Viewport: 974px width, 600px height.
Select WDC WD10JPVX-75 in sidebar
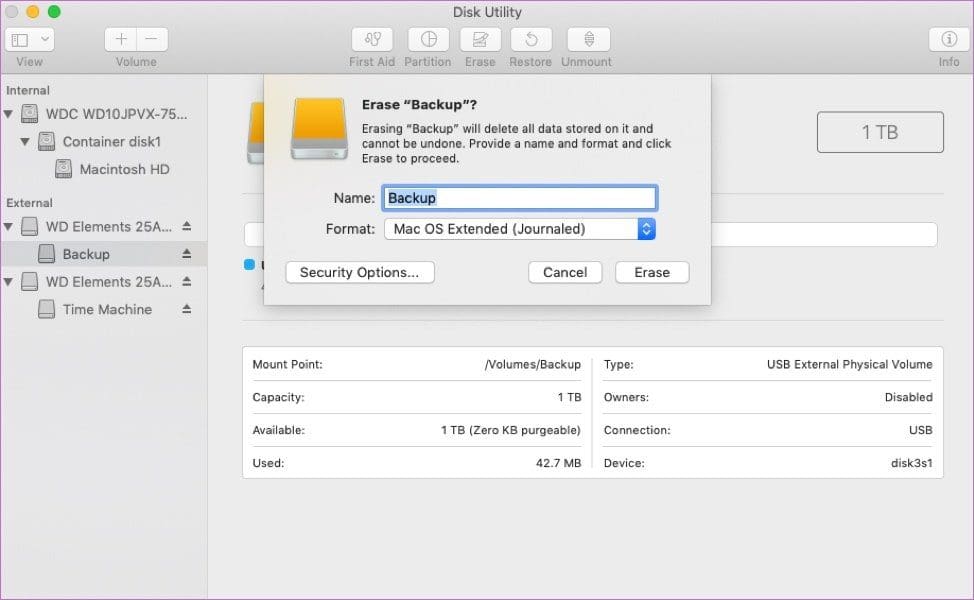click(x=116, y=114)
